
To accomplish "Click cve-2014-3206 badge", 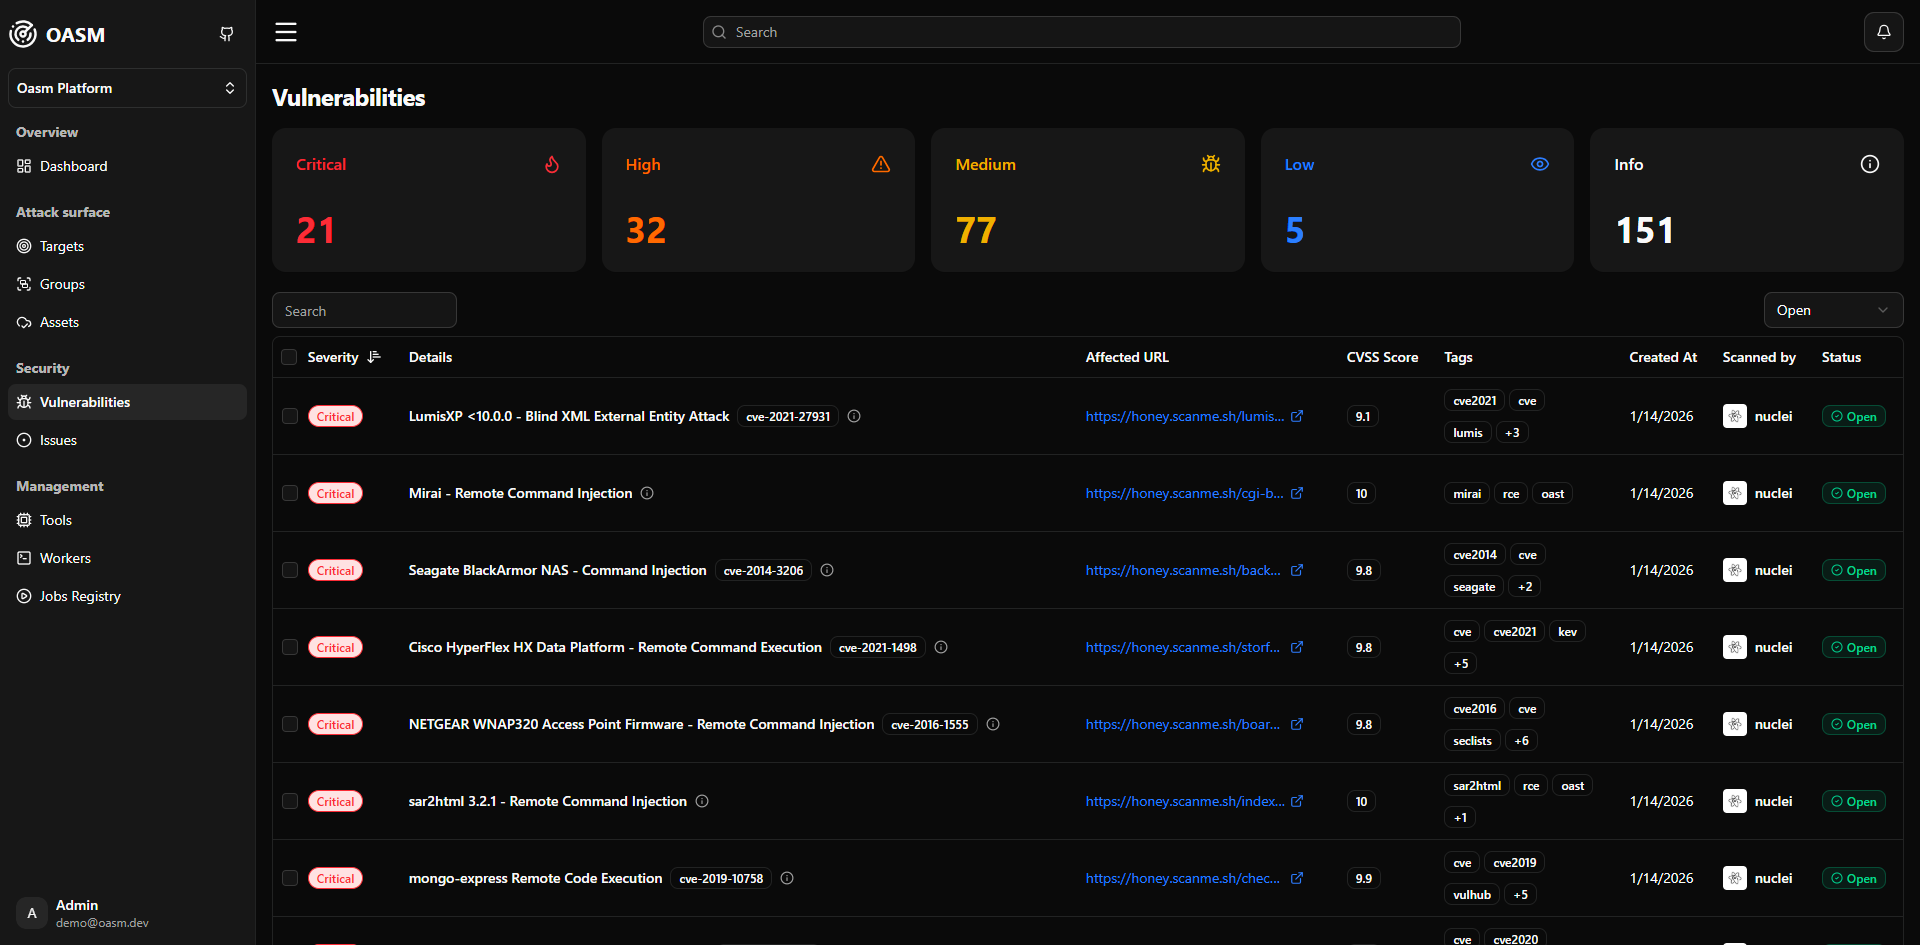I will pos(763,570).
